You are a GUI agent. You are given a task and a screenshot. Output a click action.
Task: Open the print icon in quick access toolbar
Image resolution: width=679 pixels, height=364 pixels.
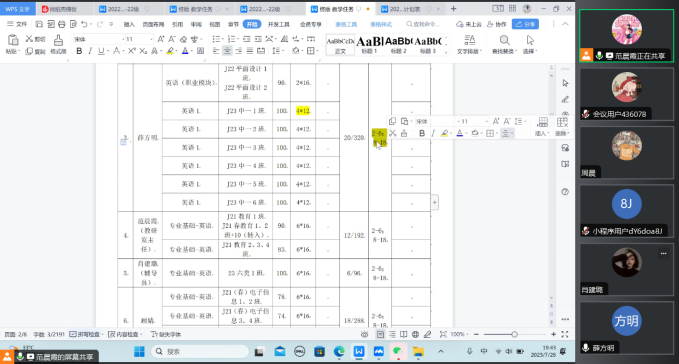[x=62, y=24]
